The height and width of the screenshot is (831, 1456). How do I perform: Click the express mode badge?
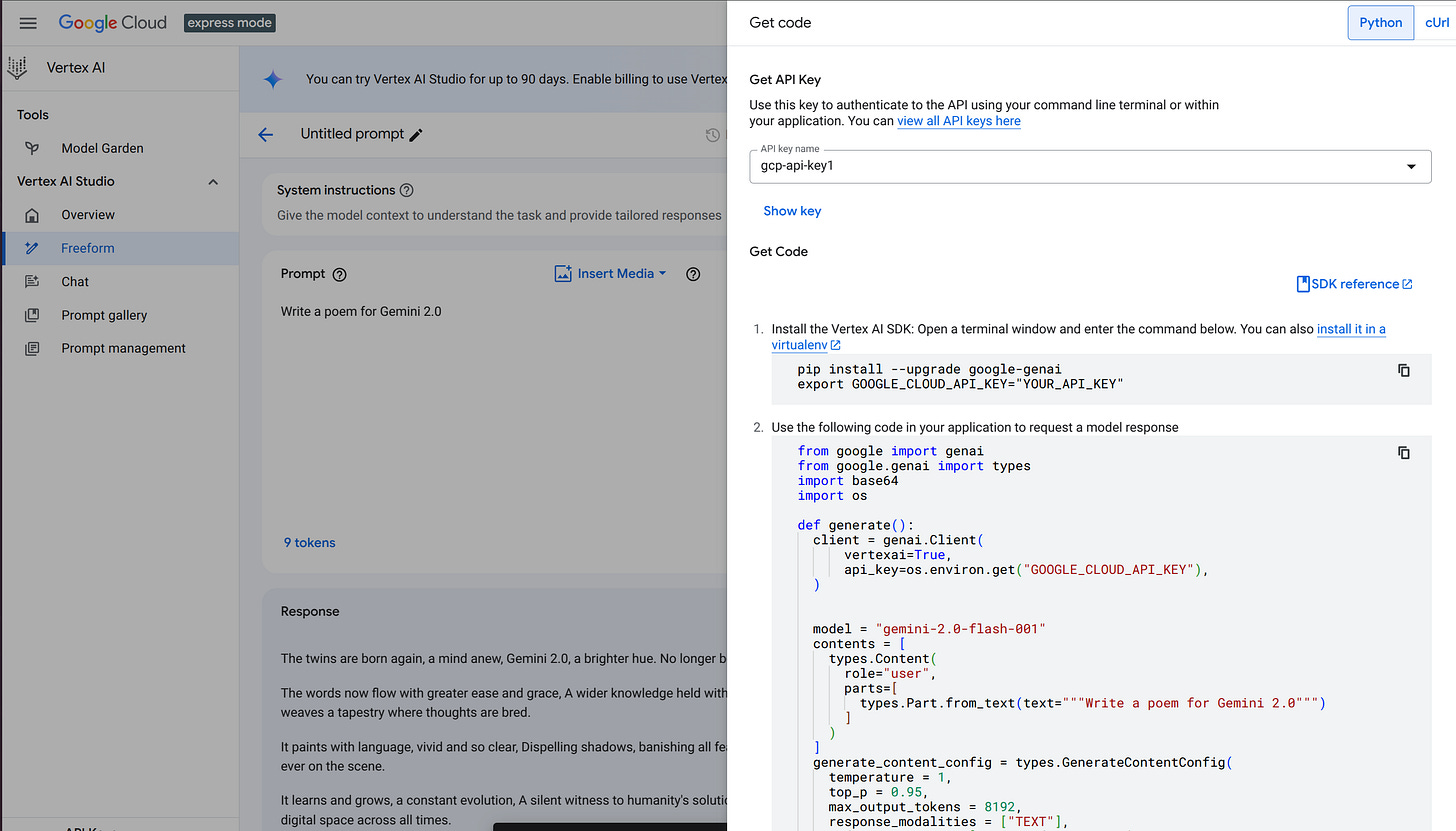pyautogui.click(x=229, y=22)
